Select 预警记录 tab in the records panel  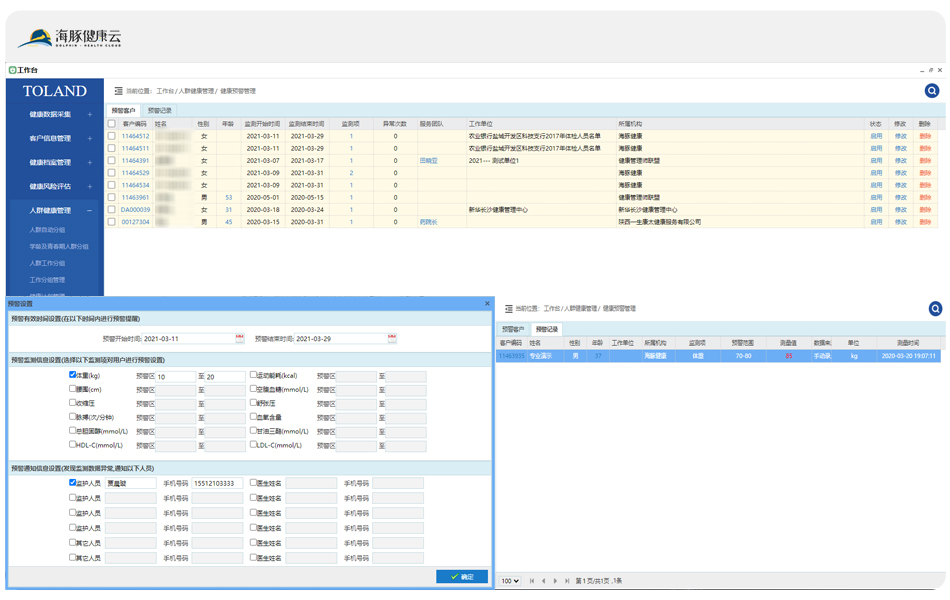tap(546, 329)
